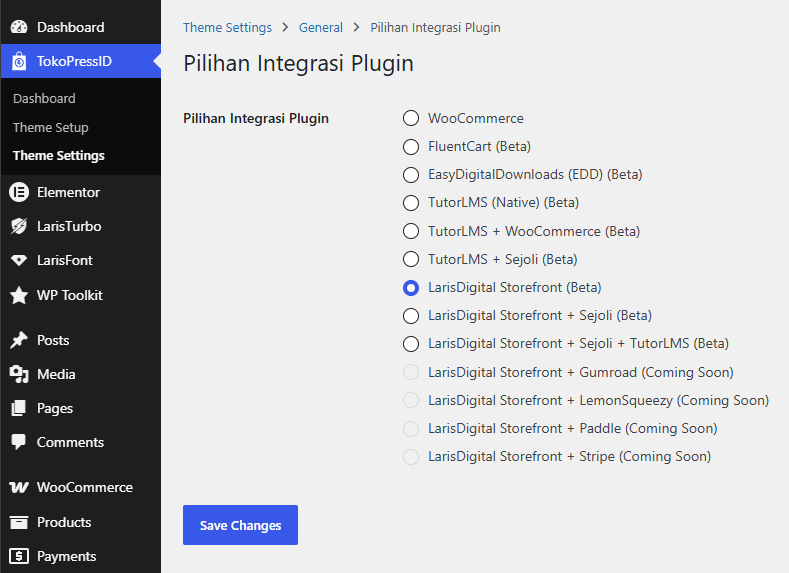Viewport: 789px width, 573px height.
Task: Click the Gumroad (Coming Soon) radio button
Action: (x=411, y=372)
